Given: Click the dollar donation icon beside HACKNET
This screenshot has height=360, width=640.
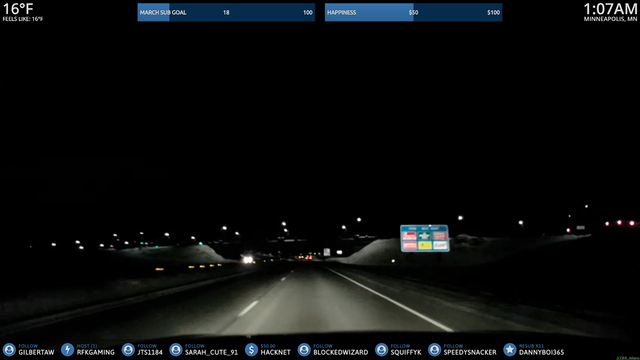Looking at the screenshot, I should click(x=251, y=350).
